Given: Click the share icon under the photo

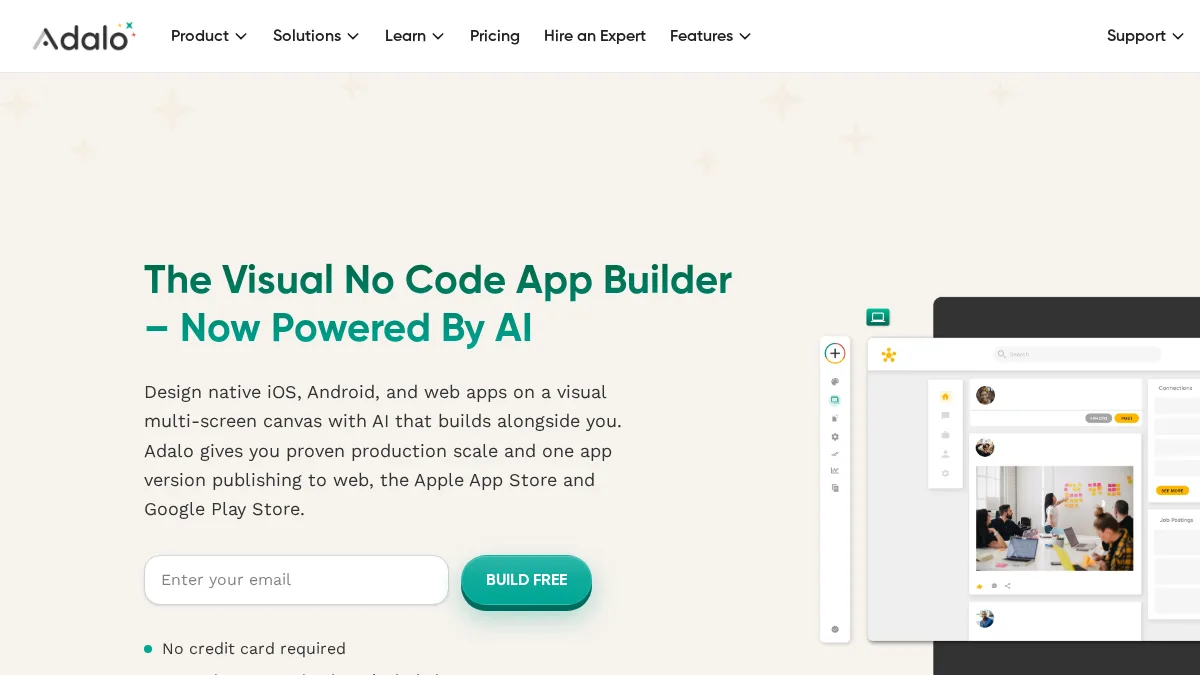Looking at the screenshot, I should [1008, 586].
